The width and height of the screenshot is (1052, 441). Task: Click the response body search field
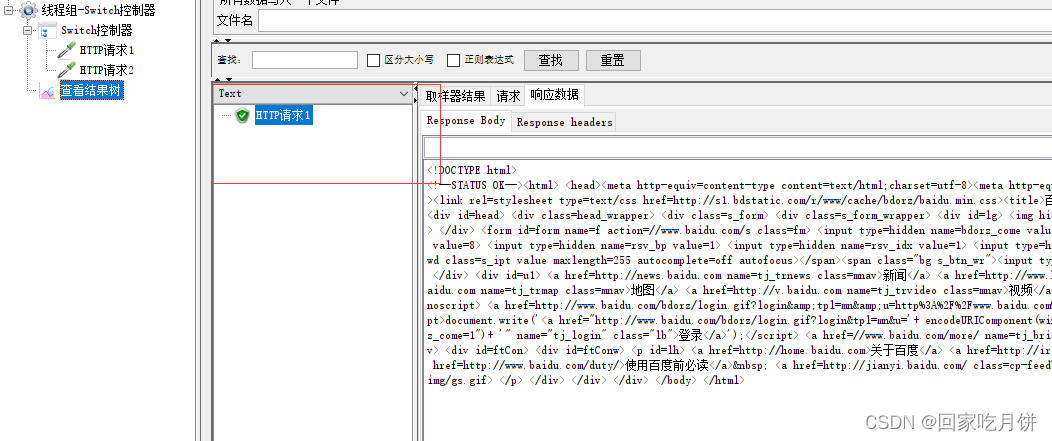tap(737, 148)
